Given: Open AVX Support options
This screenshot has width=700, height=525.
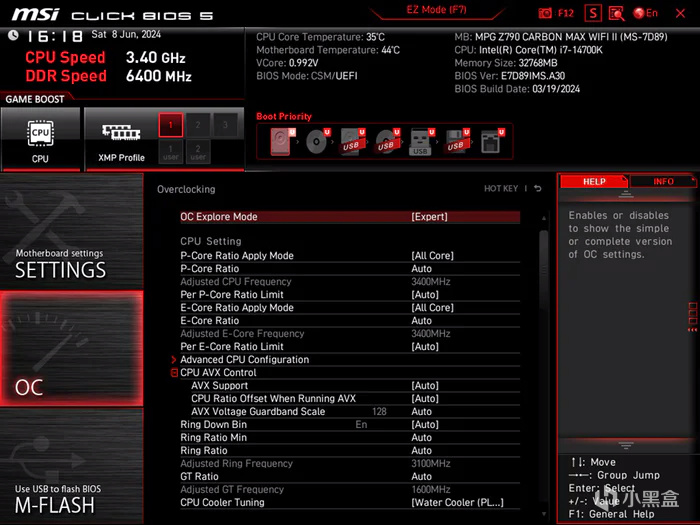Looking at the screenshot, I should pos(355,385).
